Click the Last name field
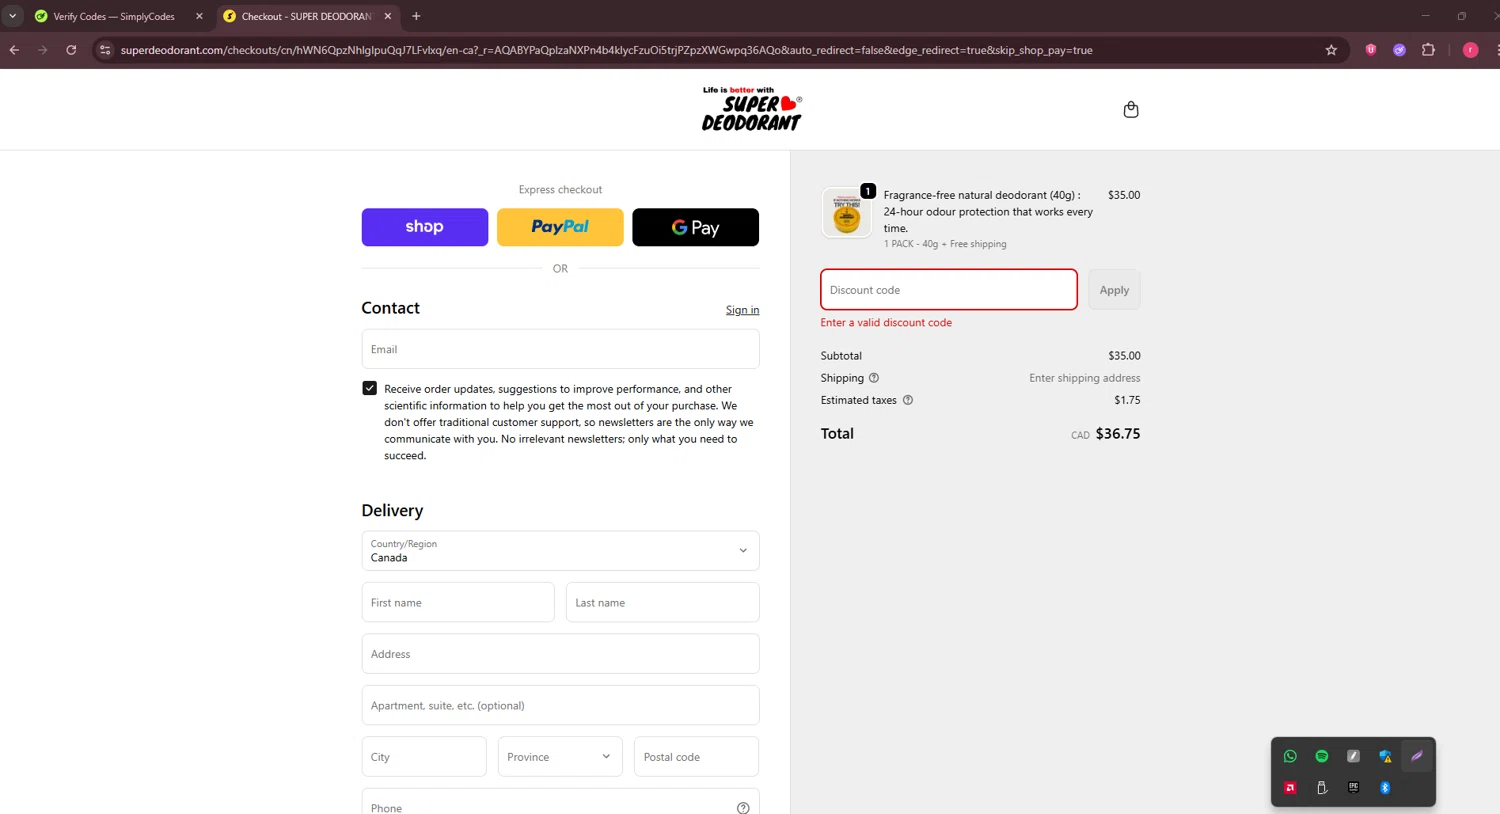Image resolution: width=1500 pixels, height=814 pixels. 662,603
